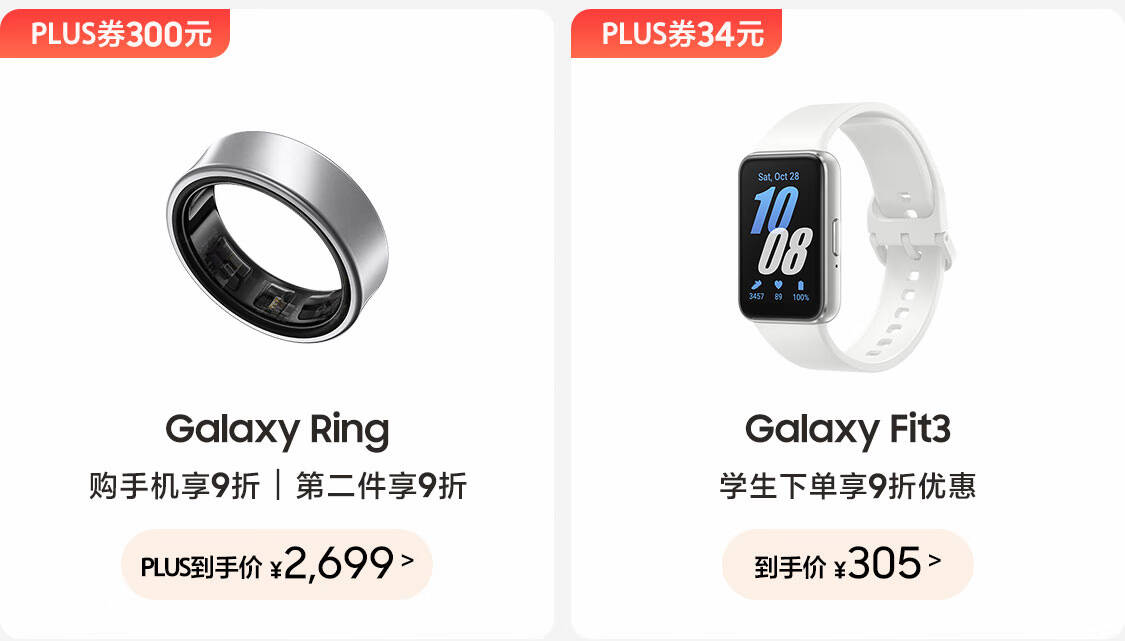
Task: Click the sensor inside the Galaxy Ring
Action: (x=276, y=298)
